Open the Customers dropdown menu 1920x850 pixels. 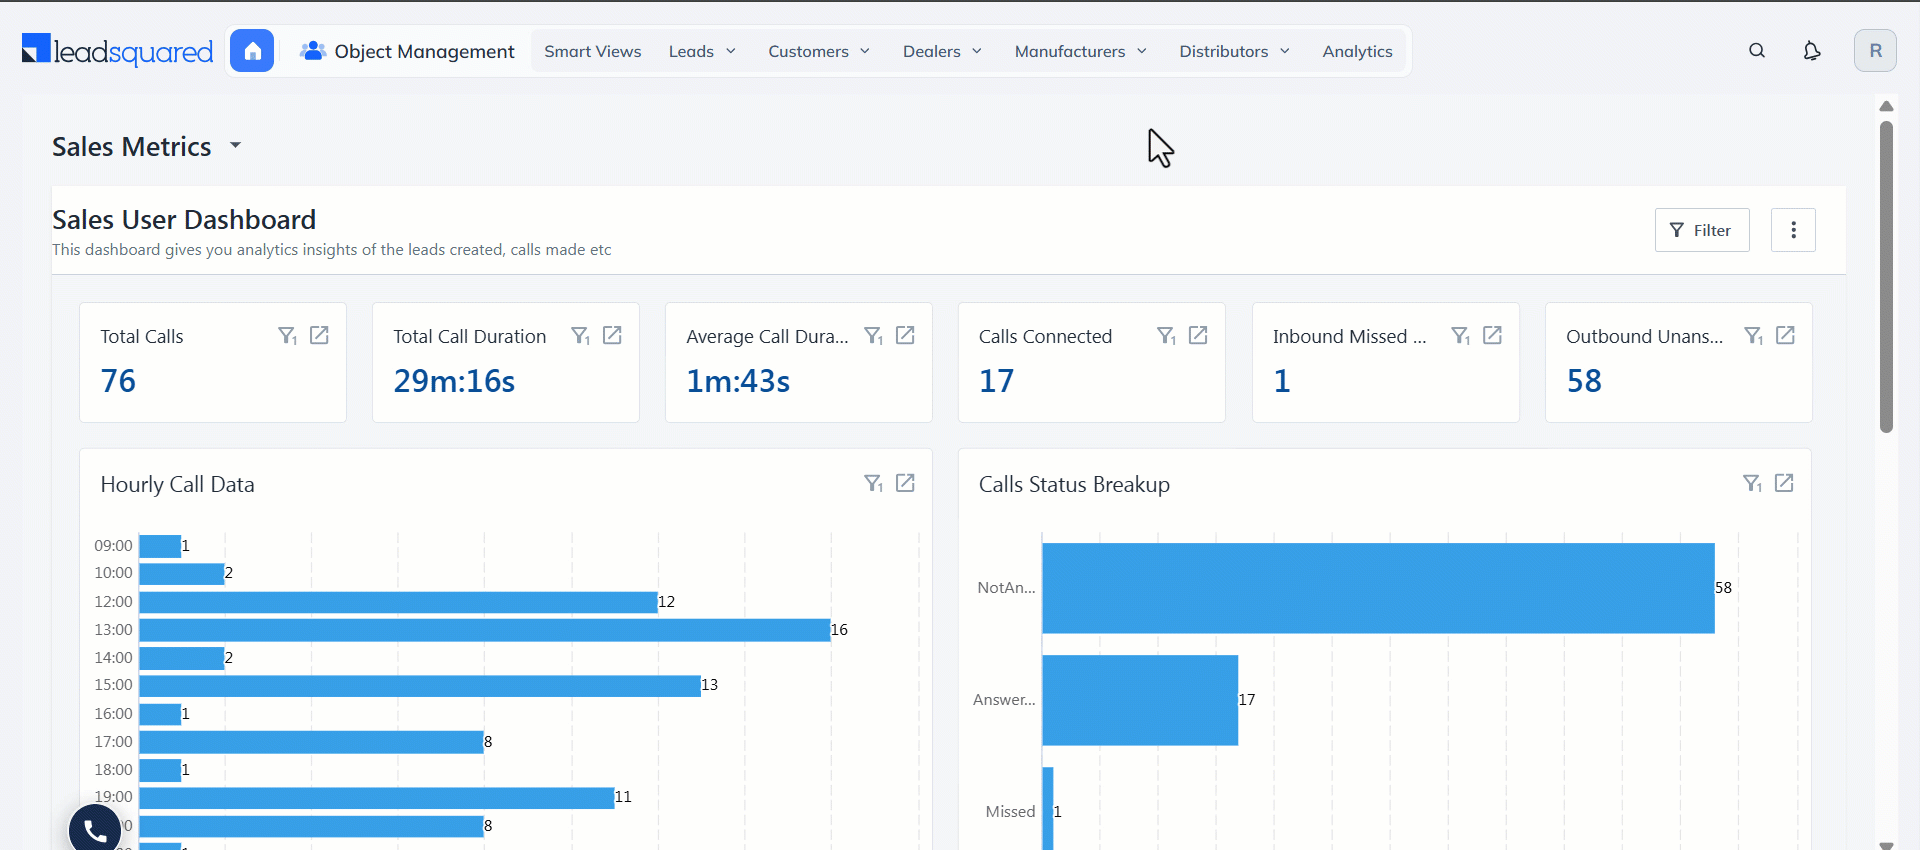(x=819, y=51)
